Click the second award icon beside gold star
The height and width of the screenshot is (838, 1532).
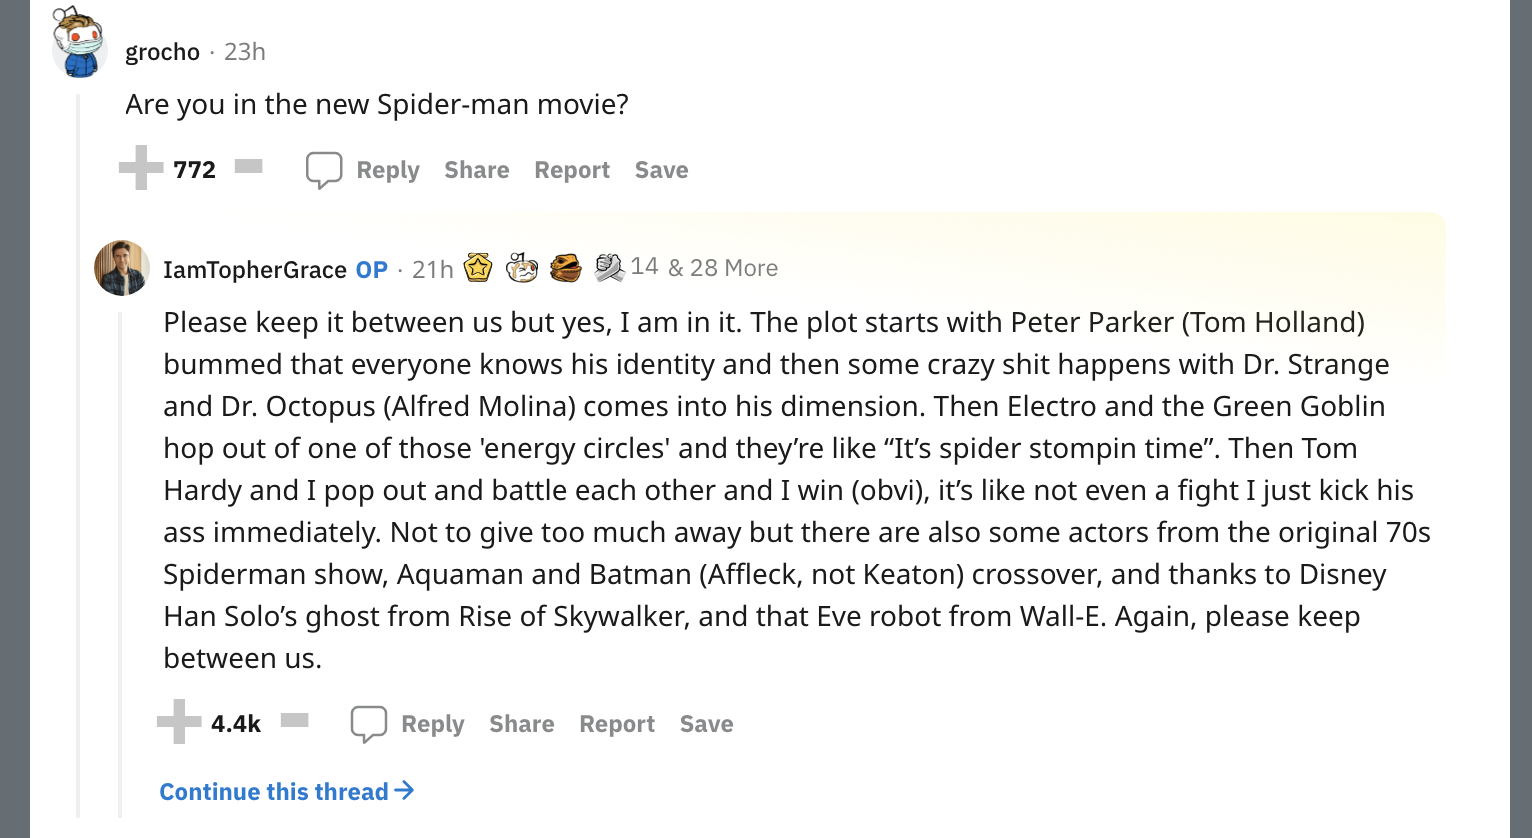click(522, 267)
